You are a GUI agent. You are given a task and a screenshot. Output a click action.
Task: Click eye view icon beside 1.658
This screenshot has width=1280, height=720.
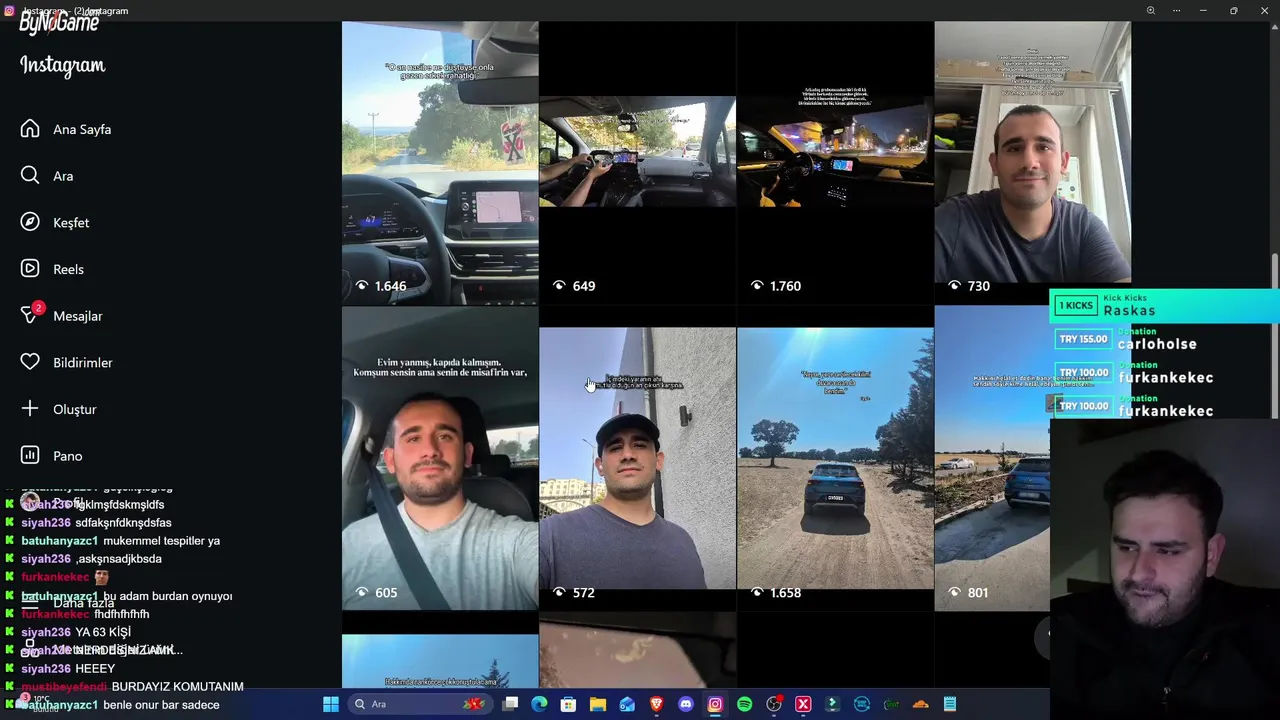tap(757, 593)
